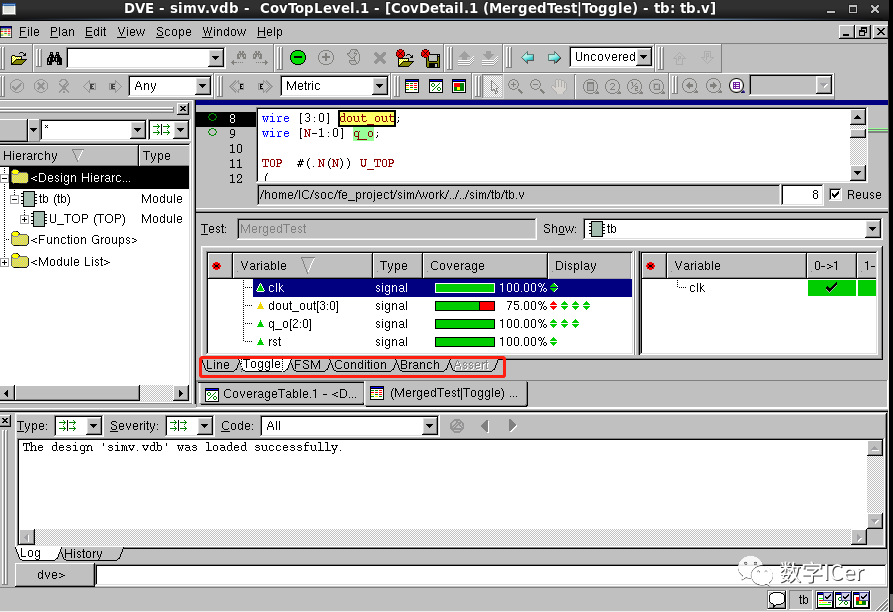Open the annotated source view icon
The width and height of the screenshot is (893, 612).
413,86
